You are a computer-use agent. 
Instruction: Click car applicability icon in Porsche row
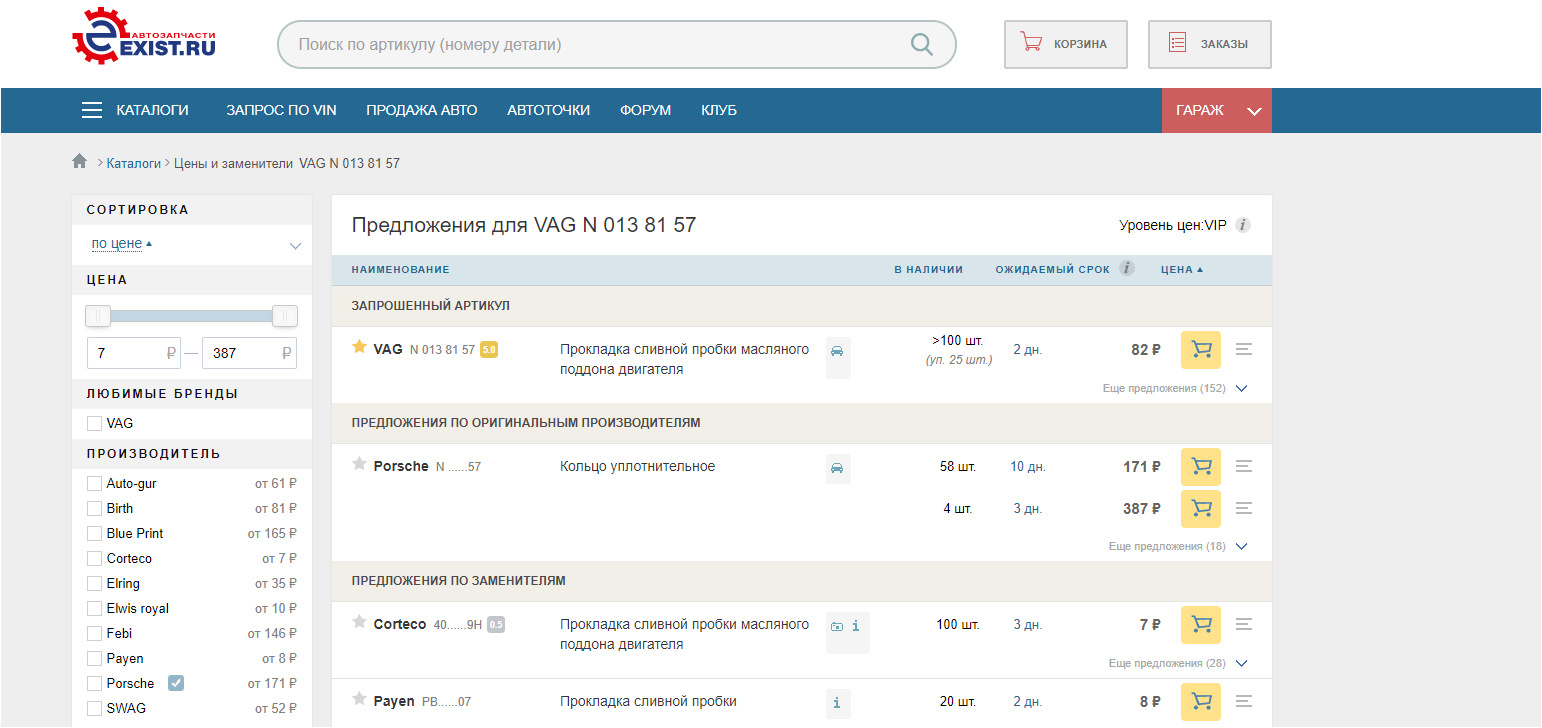point(837,468)
